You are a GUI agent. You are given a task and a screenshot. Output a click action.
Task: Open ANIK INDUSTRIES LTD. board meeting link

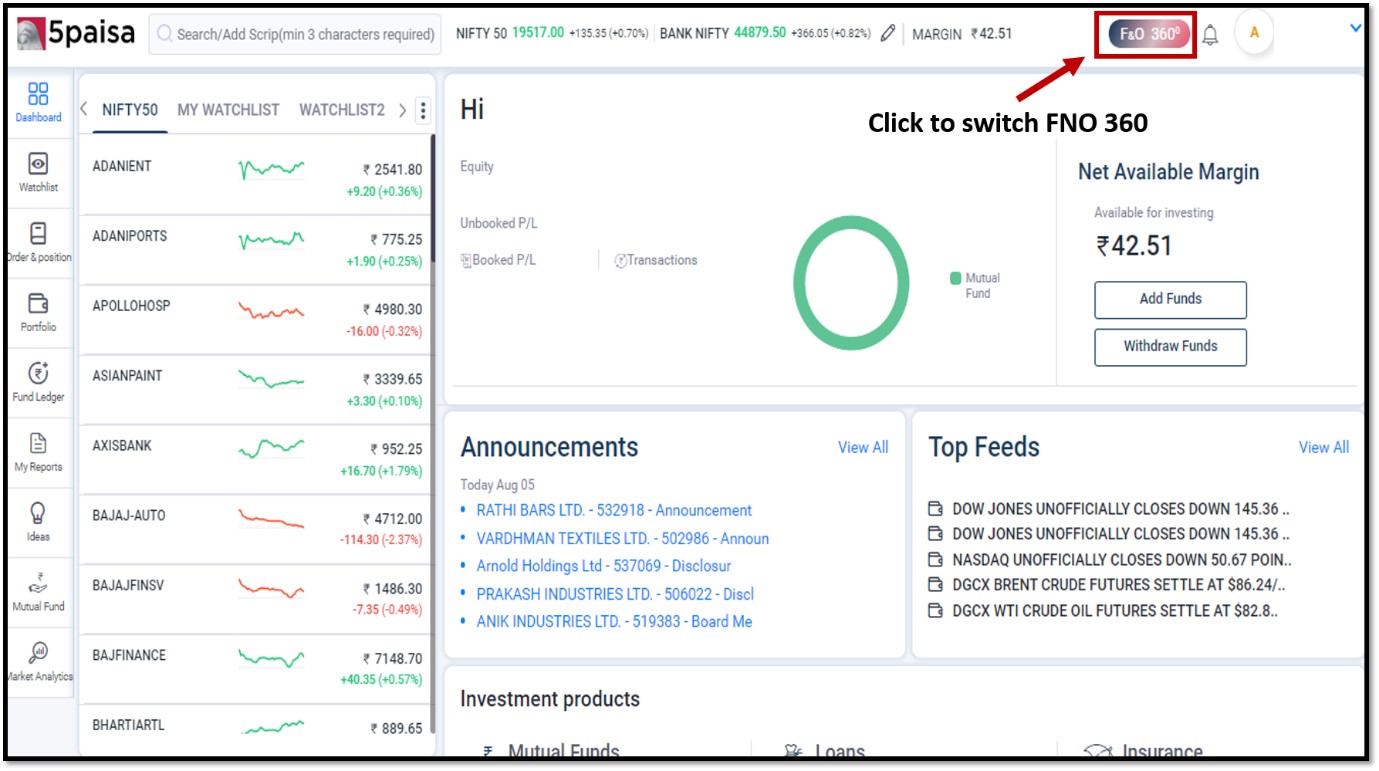(614, 621)
